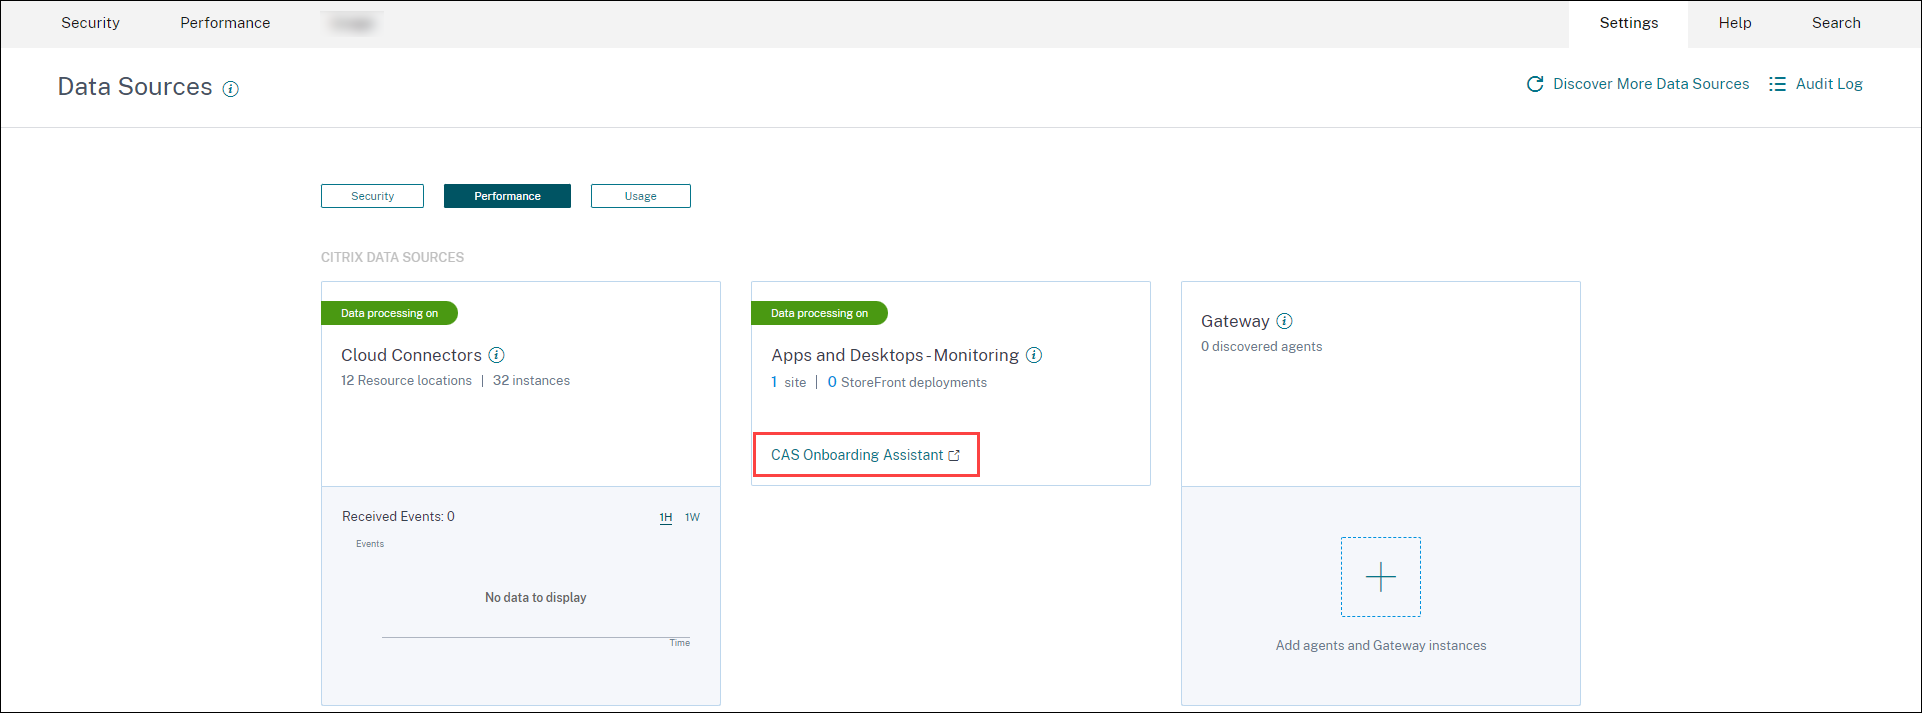This screenshot has width=1922, height=713.
Task: Click the refresh icon for Discover More Data Sources
Action: click(x=1535, y=84)
